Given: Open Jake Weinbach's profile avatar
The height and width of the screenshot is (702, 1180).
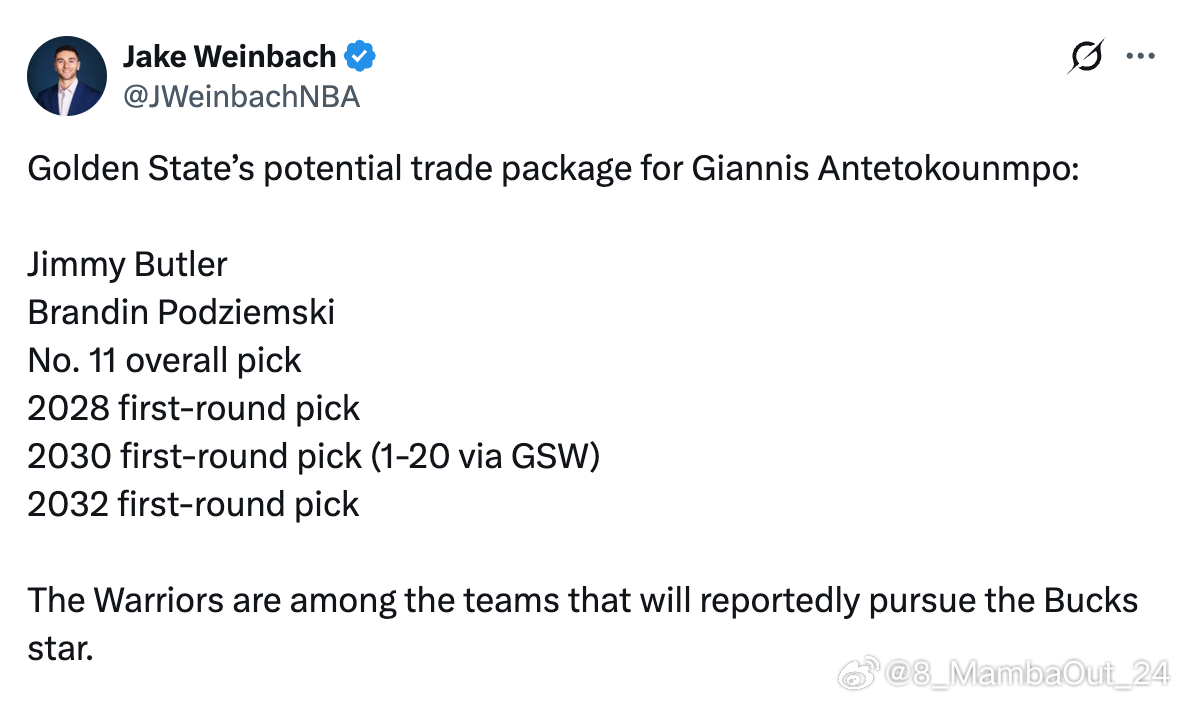Looking at the screenshot, I should pyautogui.click(x=67, y=76).
